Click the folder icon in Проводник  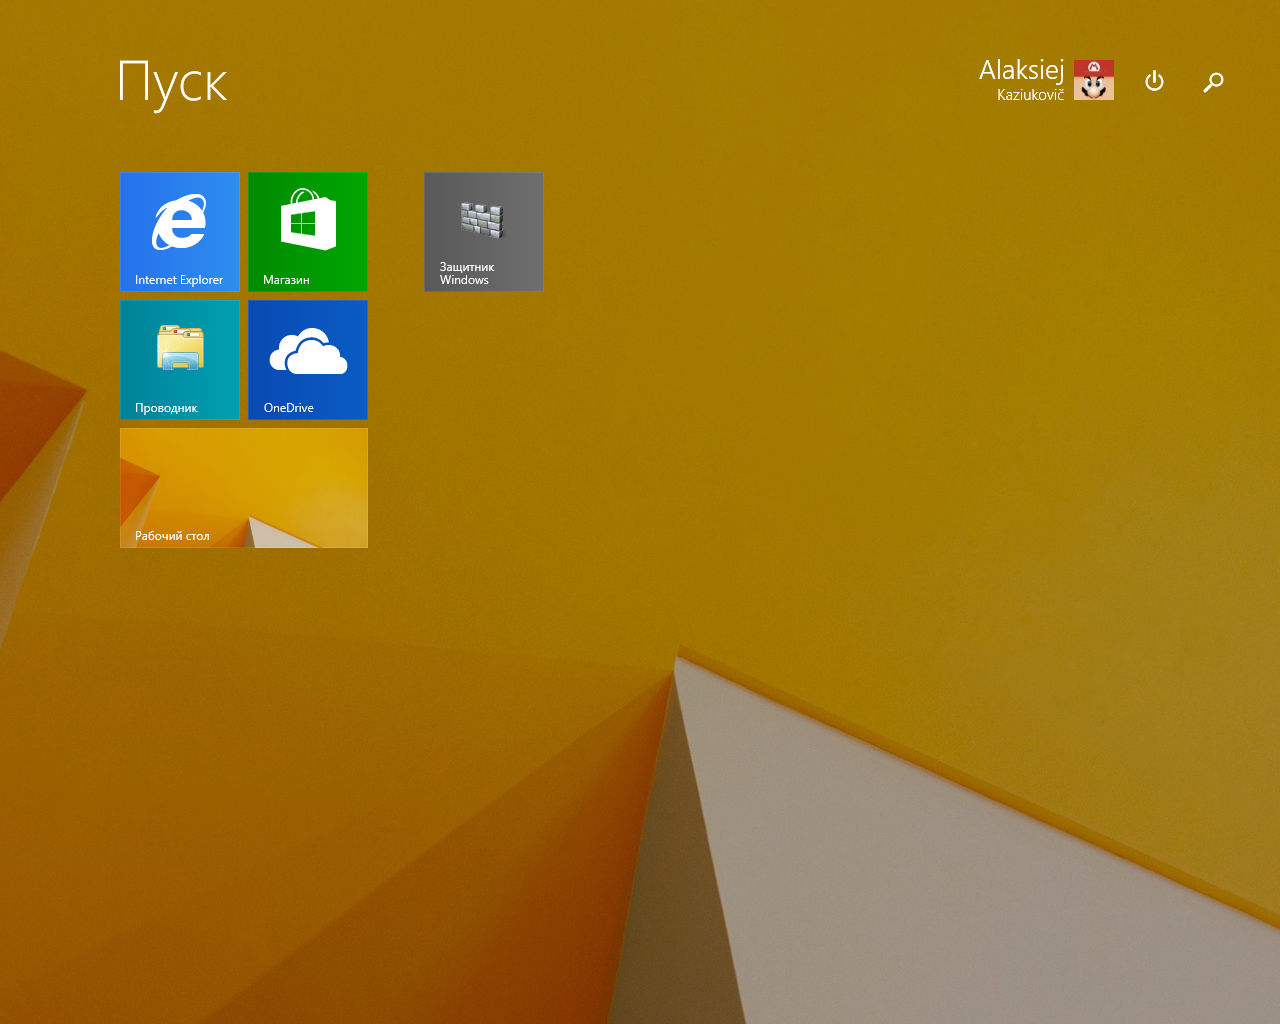pos(180,348)
